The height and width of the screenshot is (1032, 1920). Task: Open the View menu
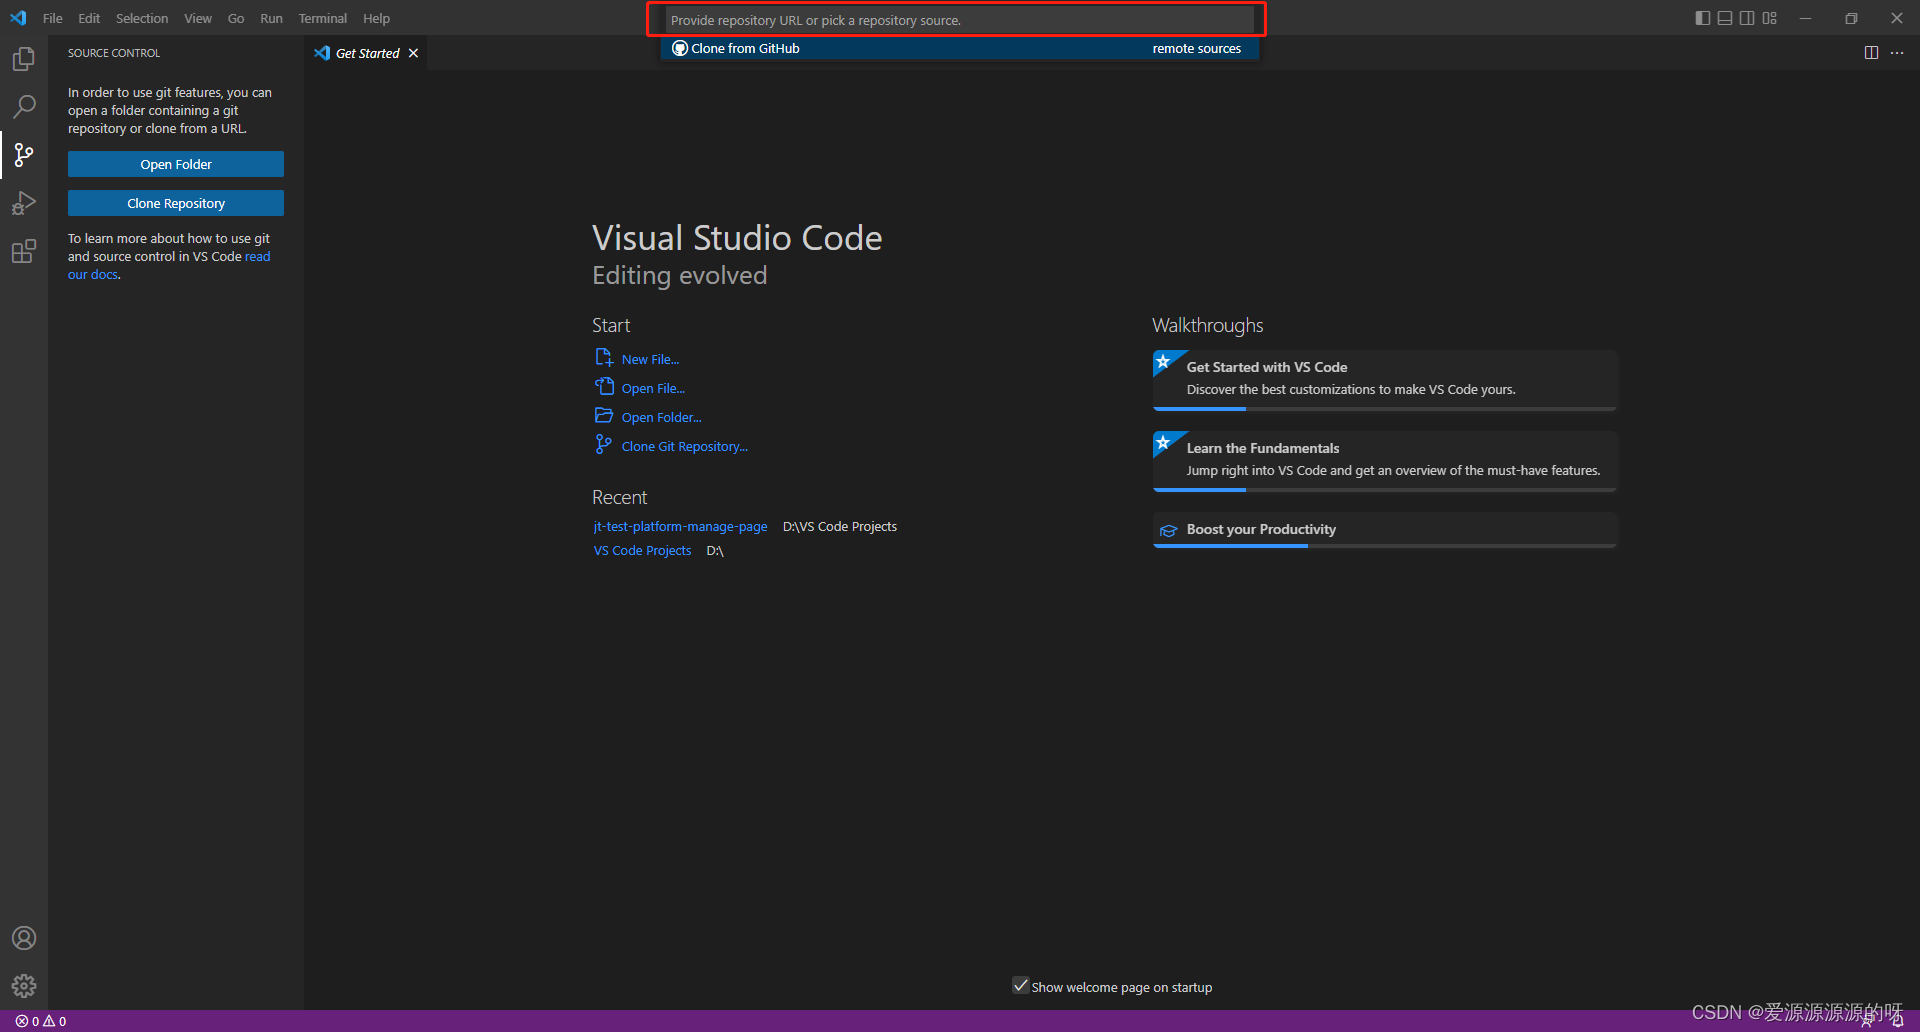(198, 18)
